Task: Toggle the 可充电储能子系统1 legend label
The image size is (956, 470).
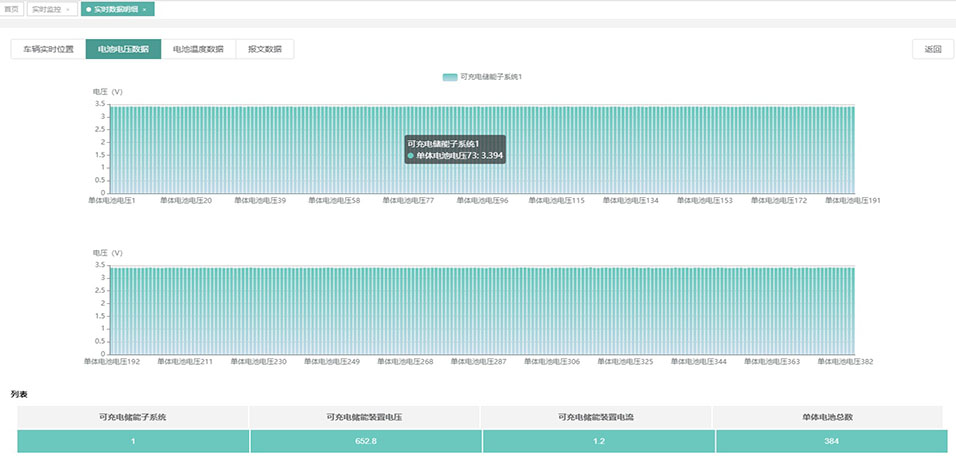Action: click(x=491, y=77)
